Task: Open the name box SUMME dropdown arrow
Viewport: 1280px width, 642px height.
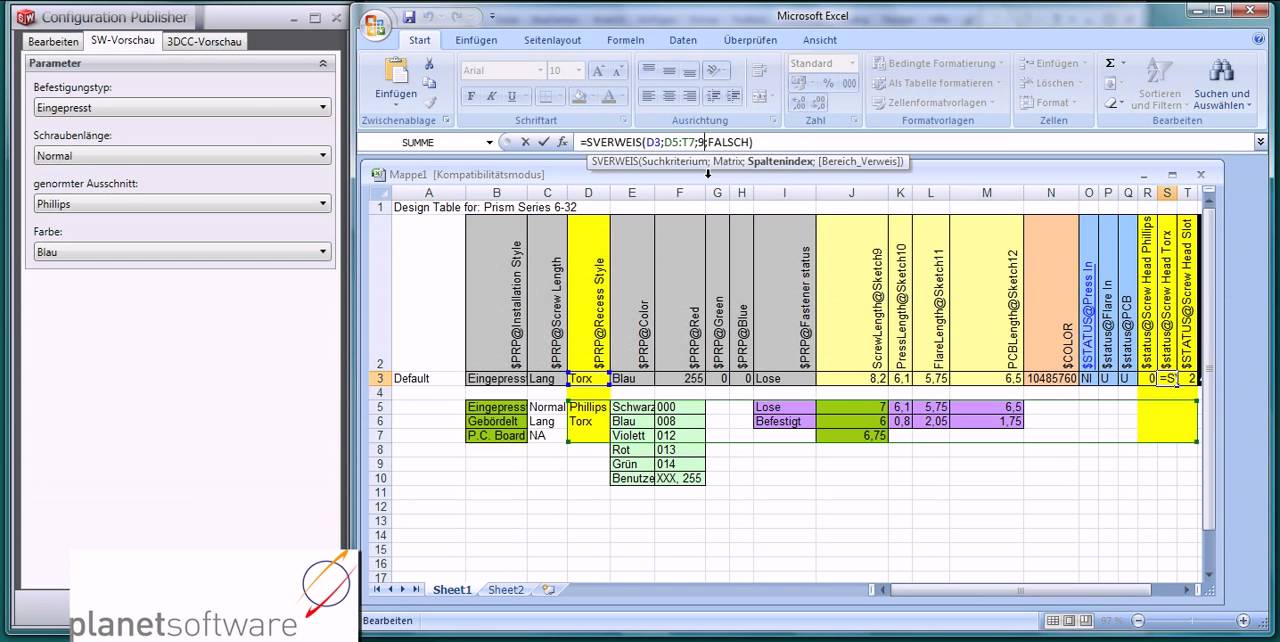Action: 490,142
